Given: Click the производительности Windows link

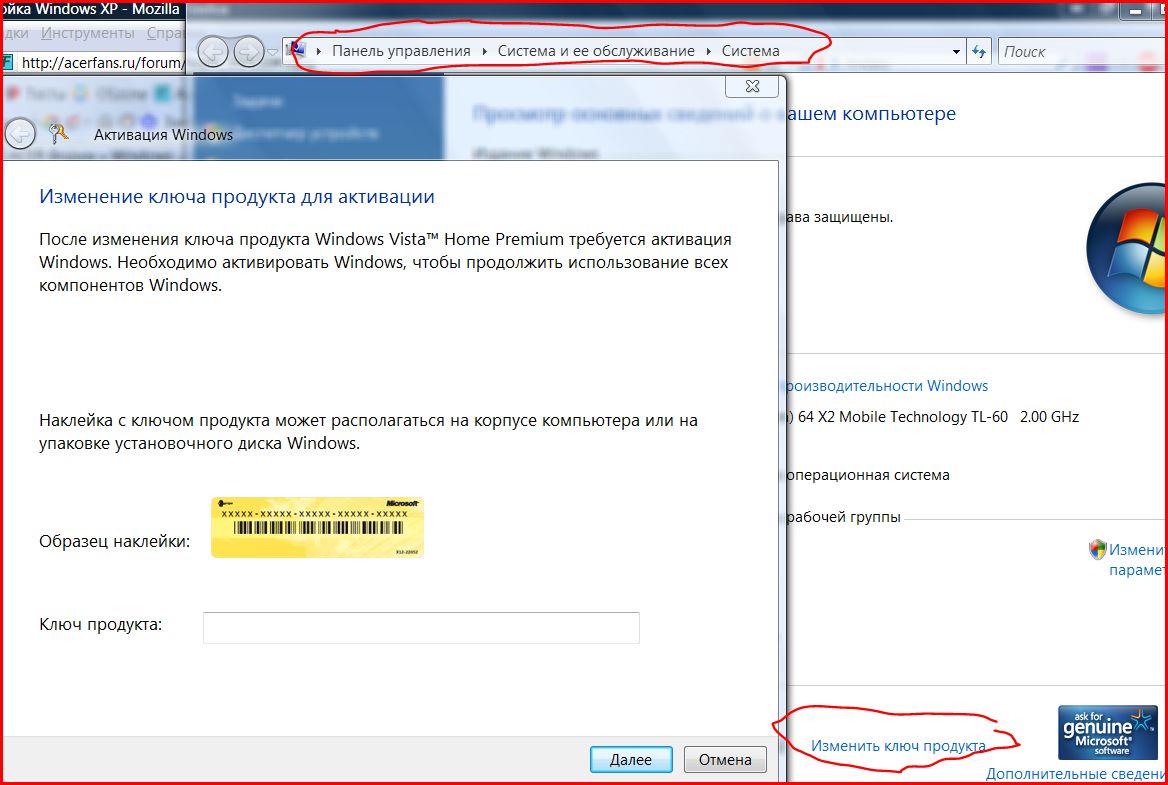Looking at the screenshot, I should pos(884,386).
